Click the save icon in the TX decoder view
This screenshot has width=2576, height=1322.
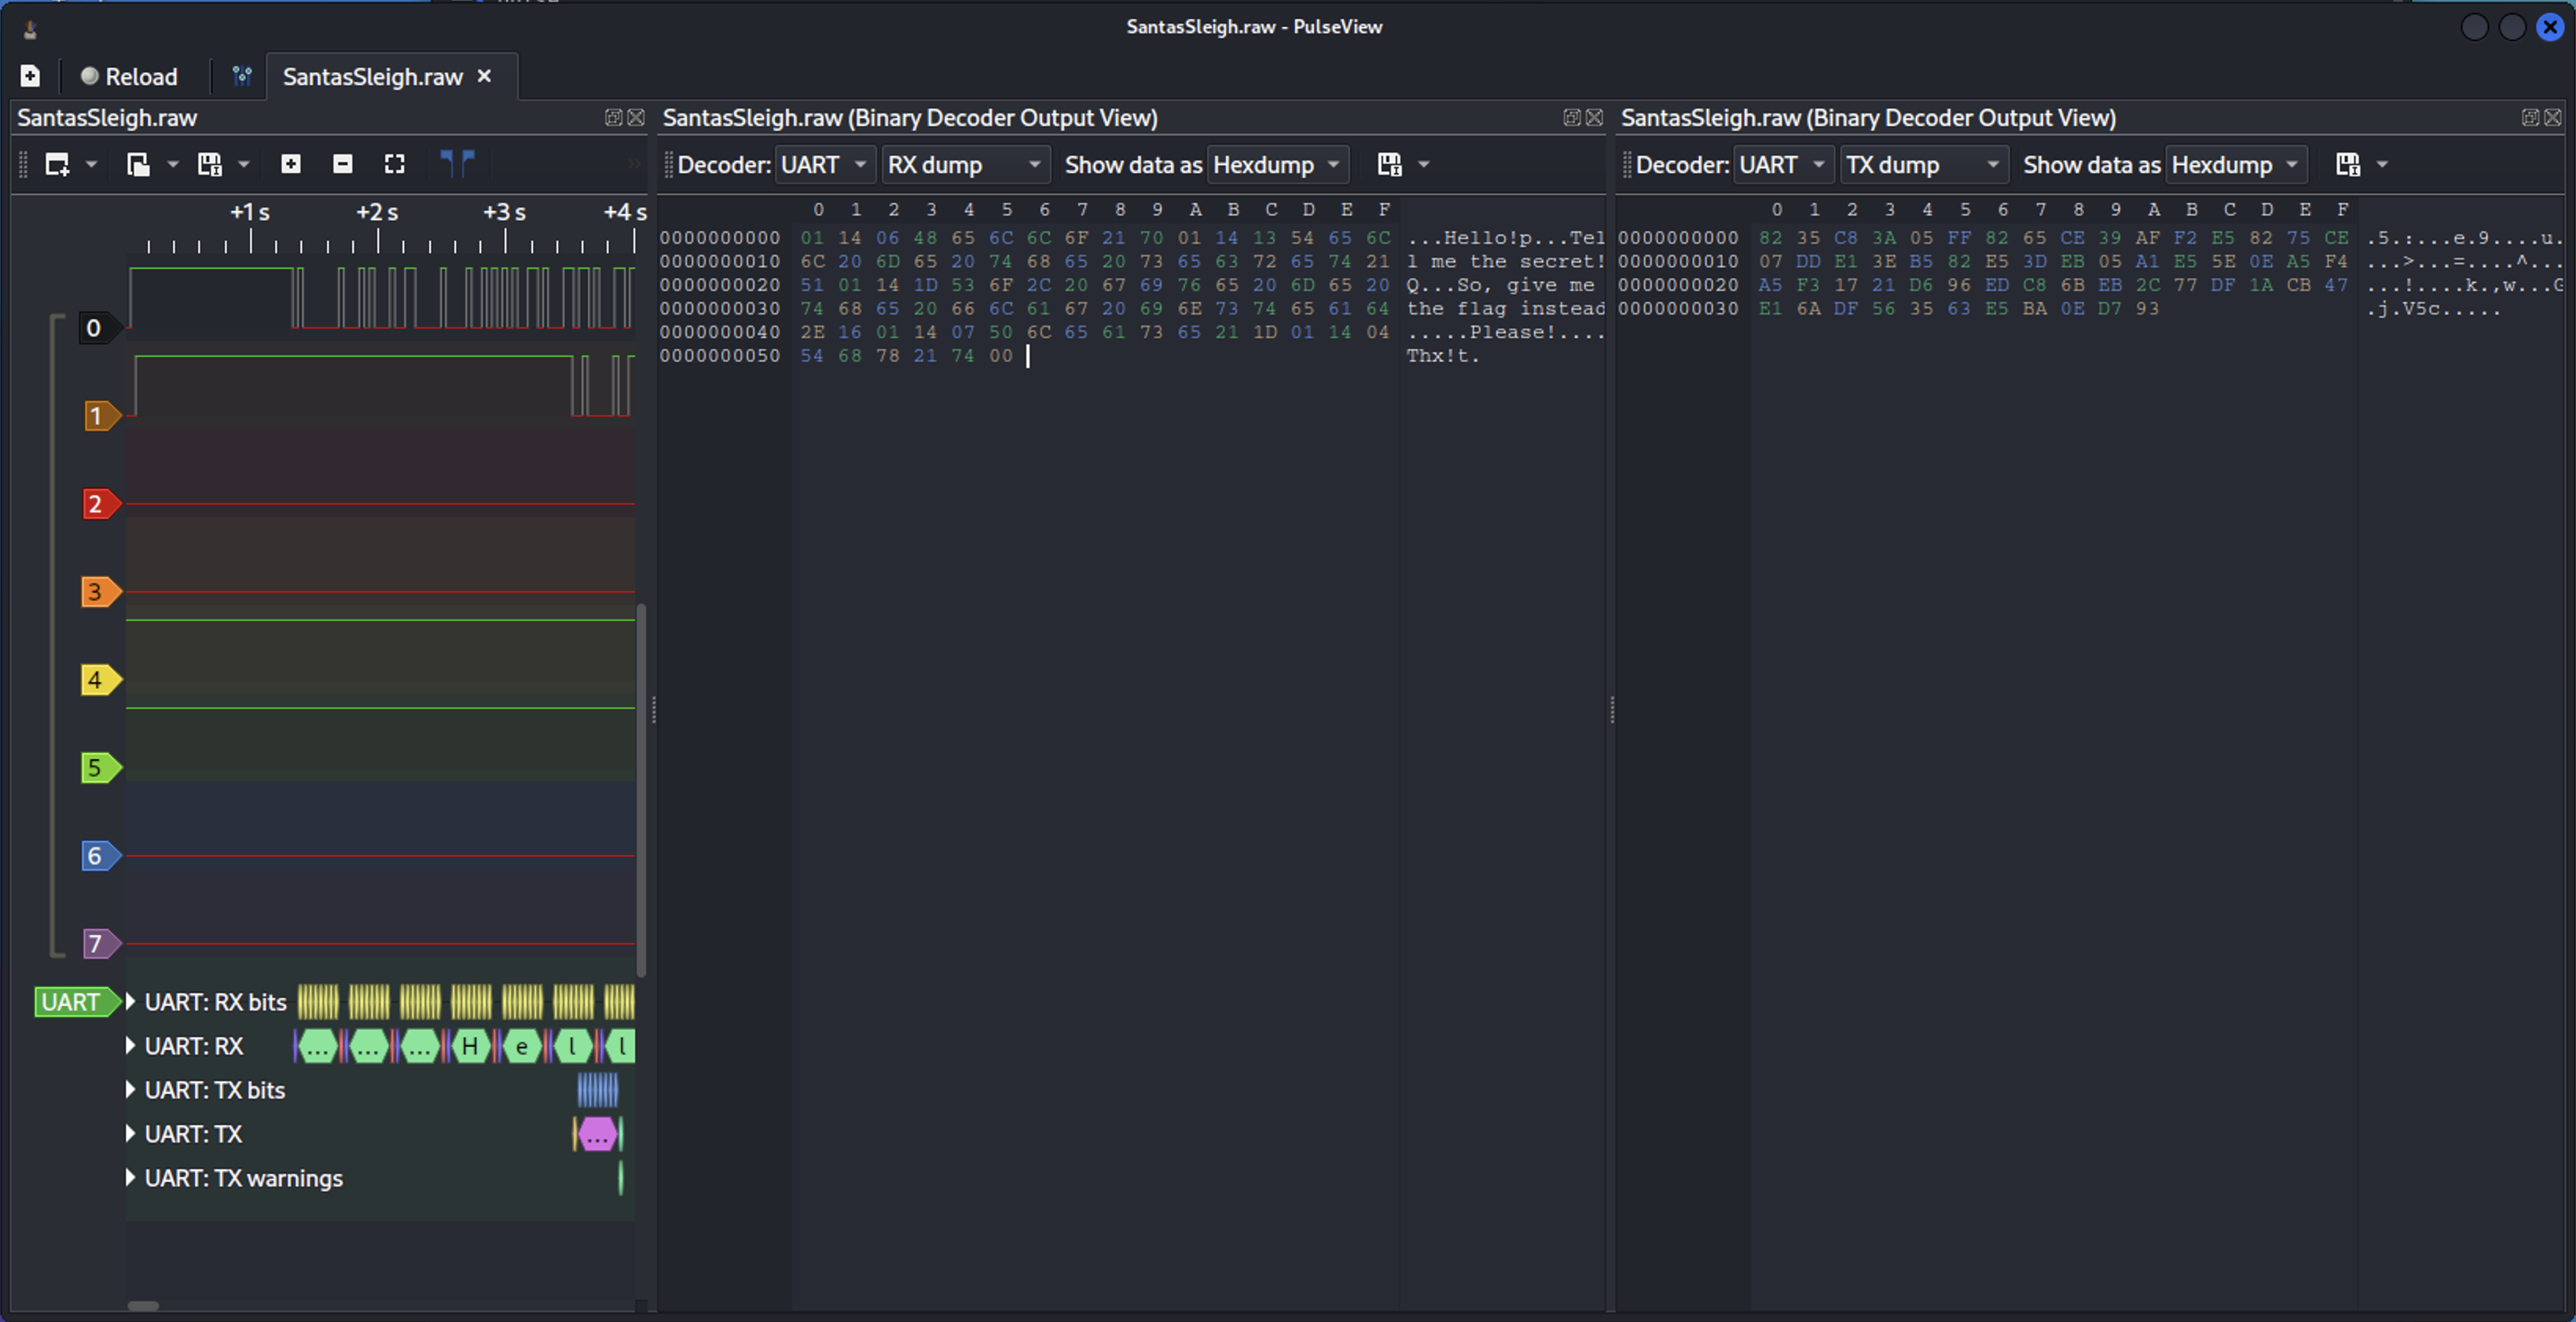coord(2348,164)
